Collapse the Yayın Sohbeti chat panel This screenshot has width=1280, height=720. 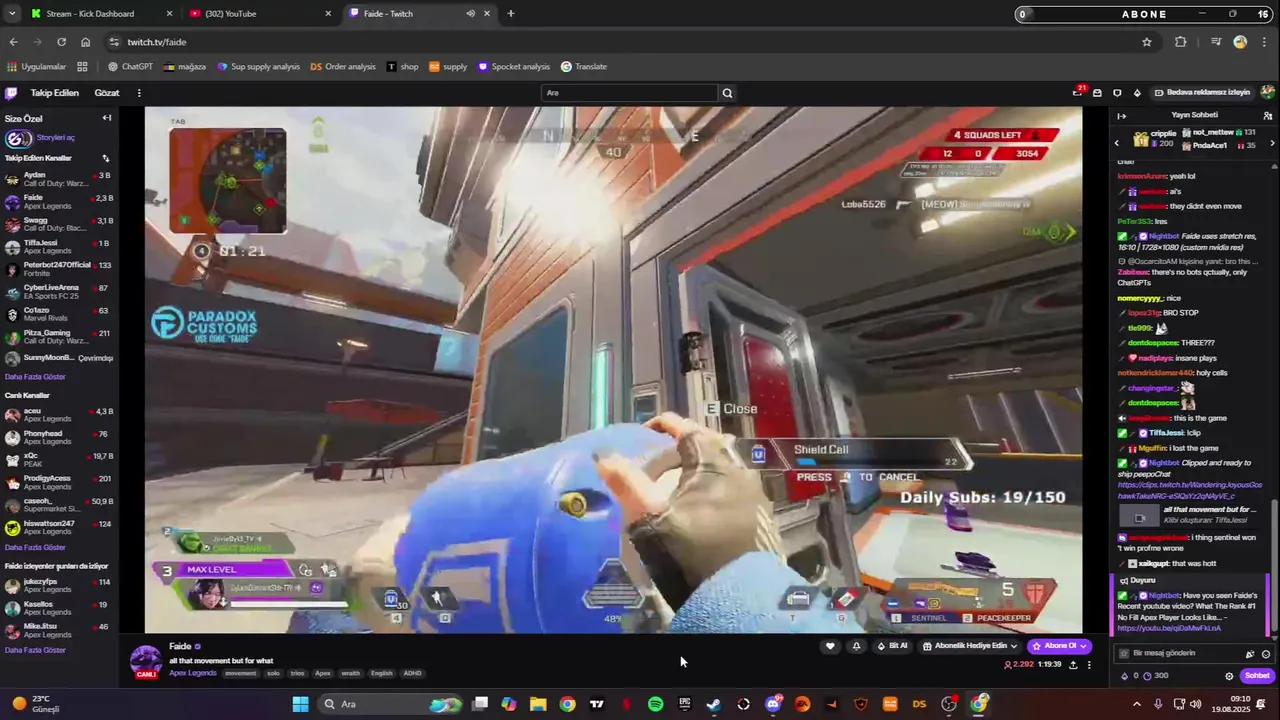[1121, 116]
